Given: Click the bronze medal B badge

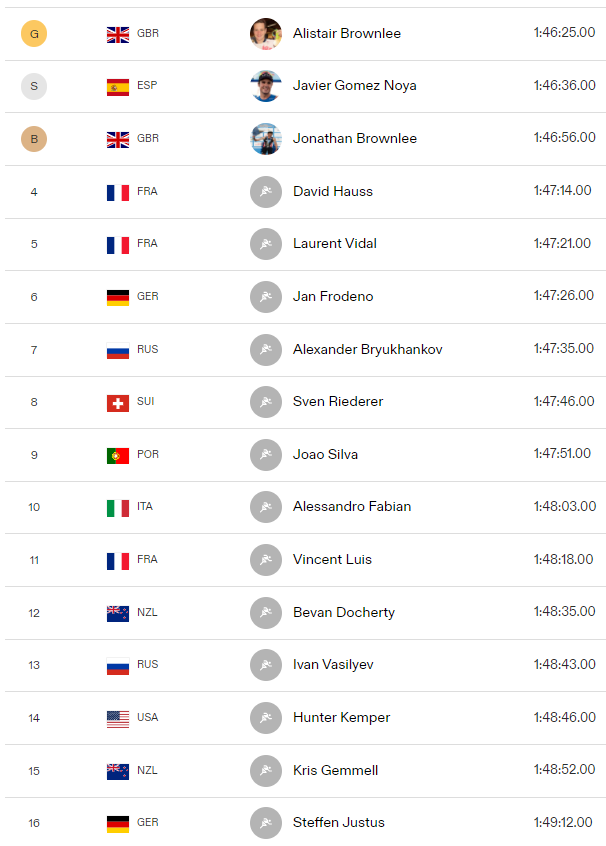Looking at the screenshot, I should [34, 139].
